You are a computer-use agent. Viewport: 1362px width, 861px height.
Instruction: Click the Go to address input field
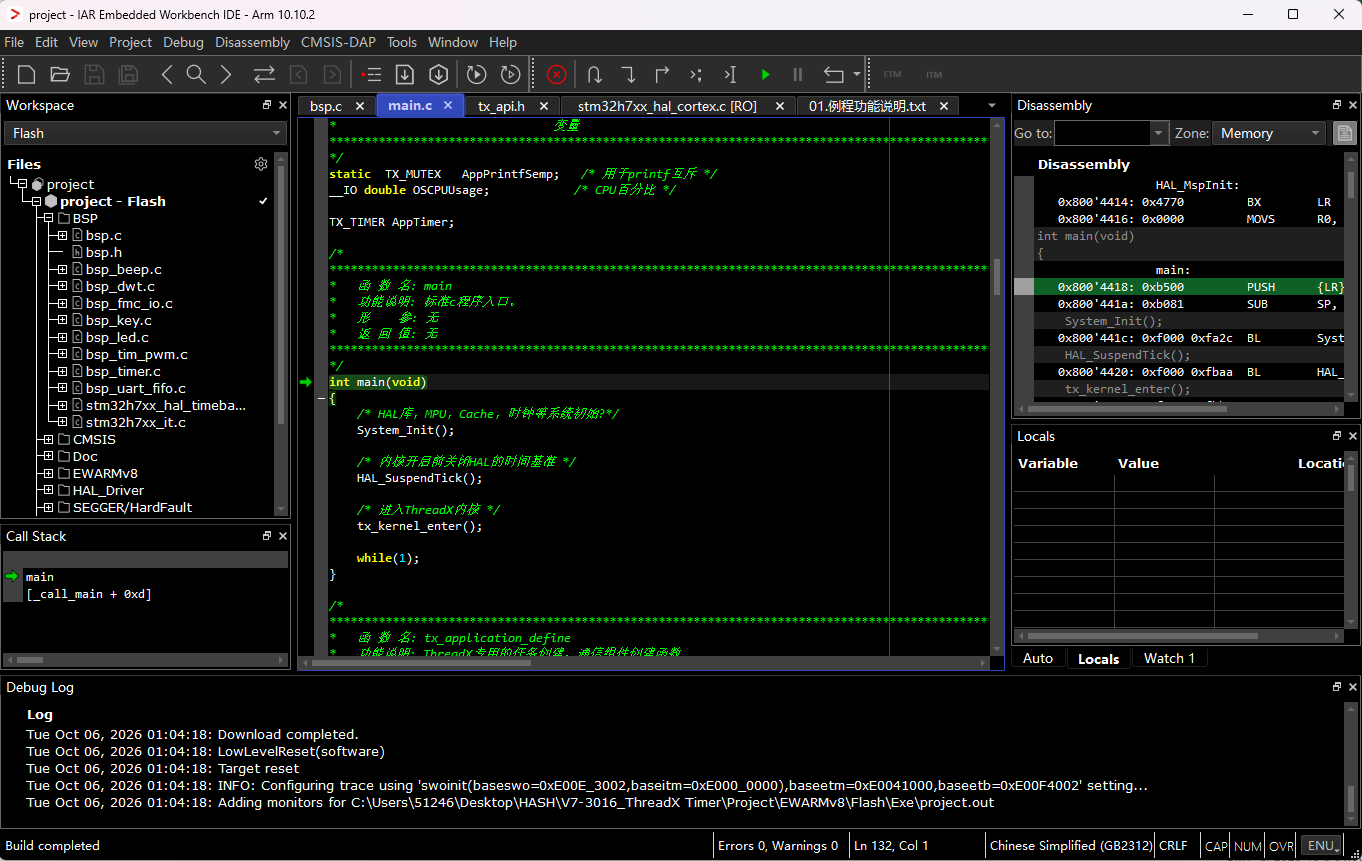click(1102, 133)
